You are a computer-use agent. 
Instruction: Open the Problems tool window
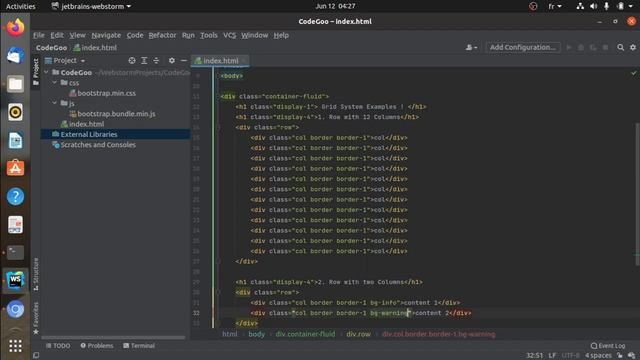tap(97, 345)
